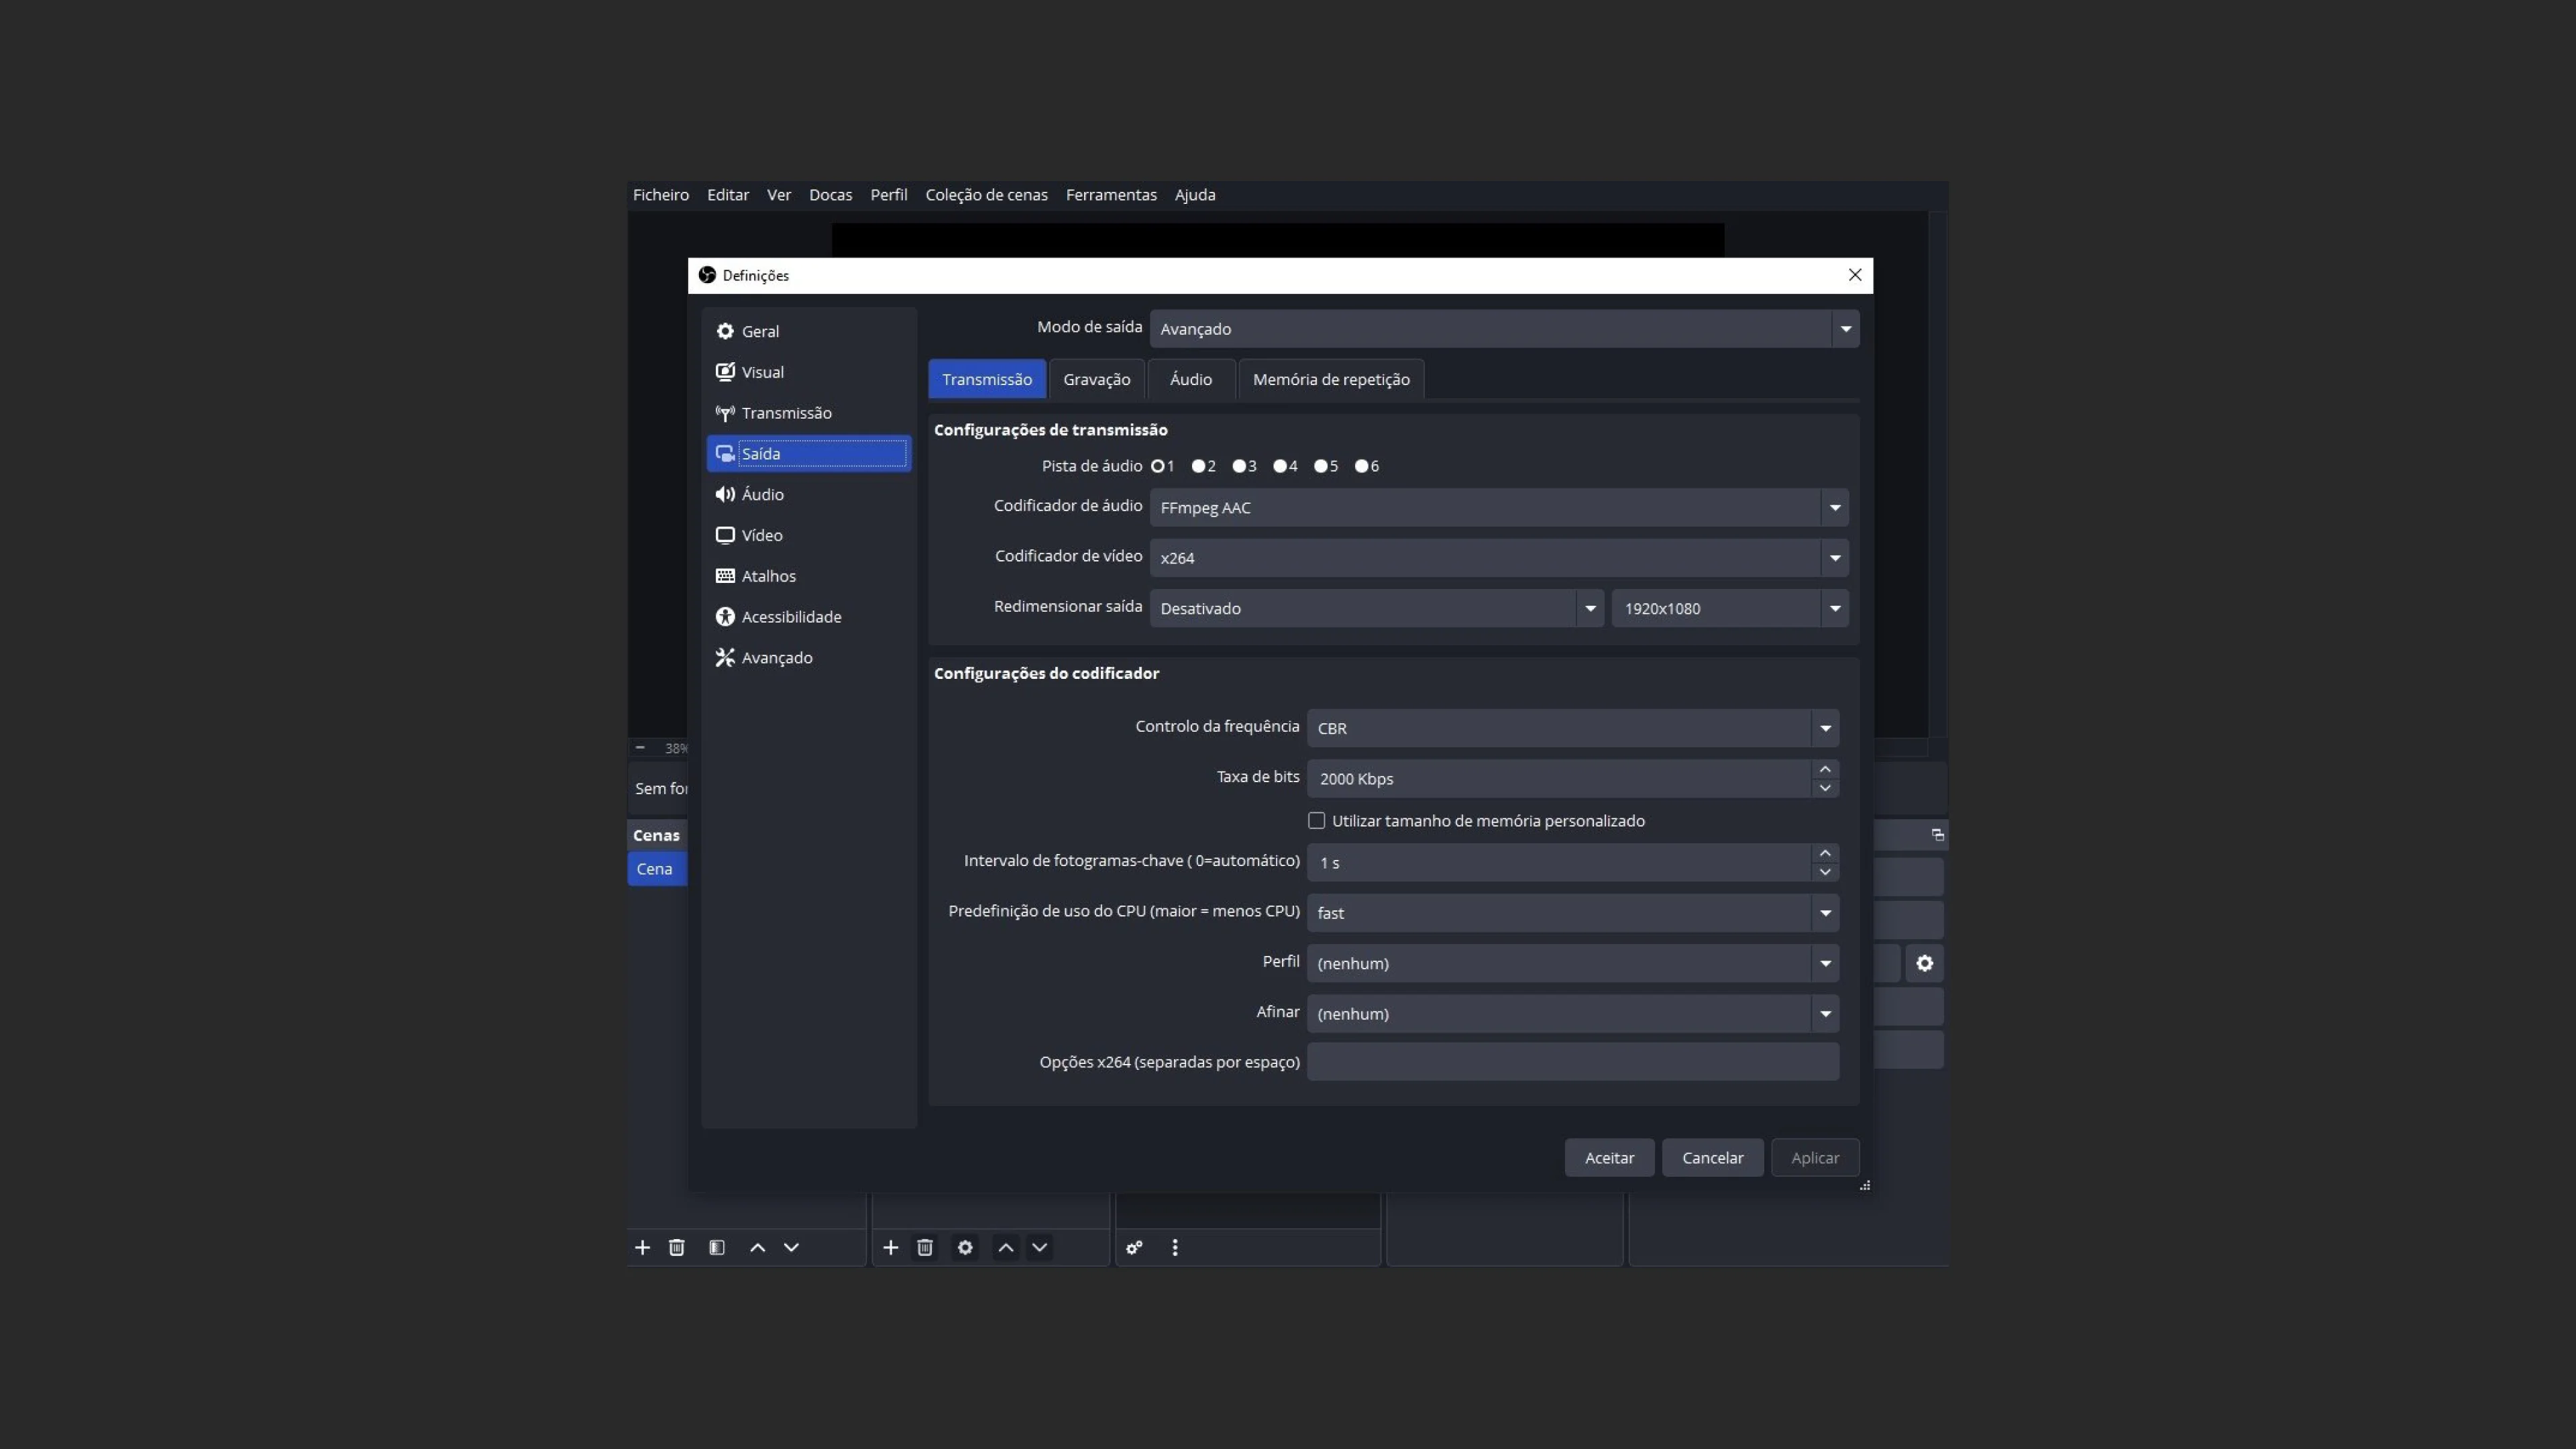Select audio track 1 radio button

[x=1158, y=466]
